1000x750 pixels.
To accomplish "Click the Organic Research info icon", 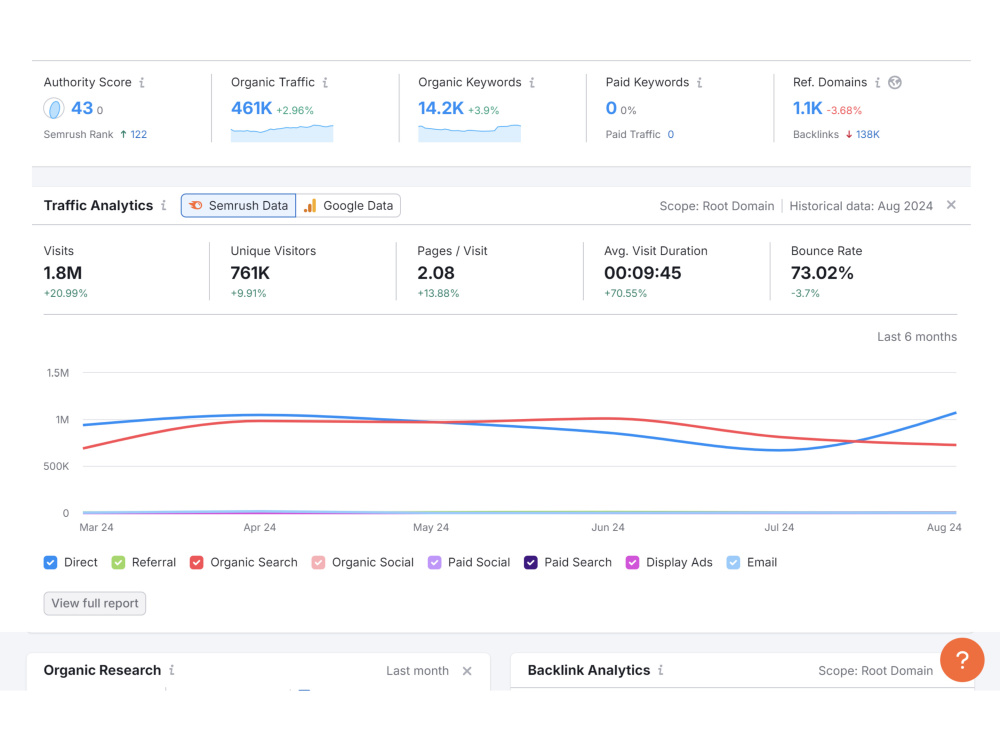I will [x=172, y=670].
